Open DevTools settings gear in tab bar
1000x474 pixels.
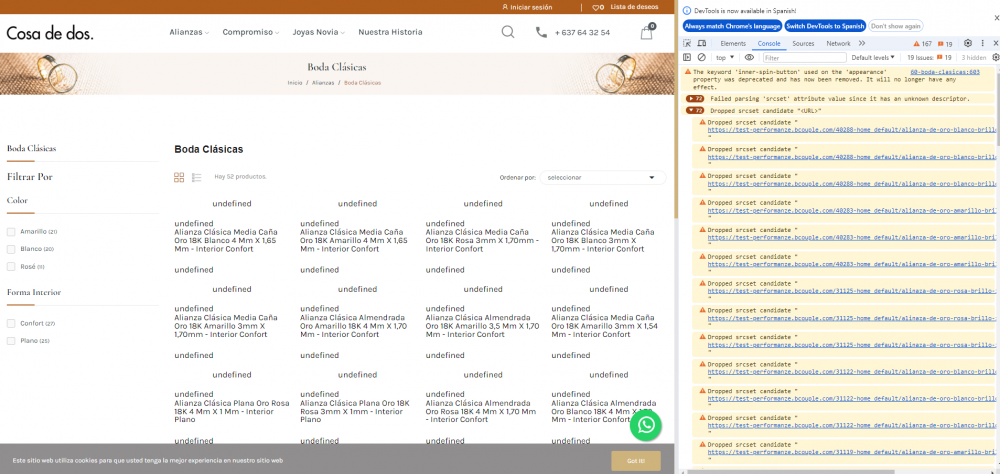967,43
